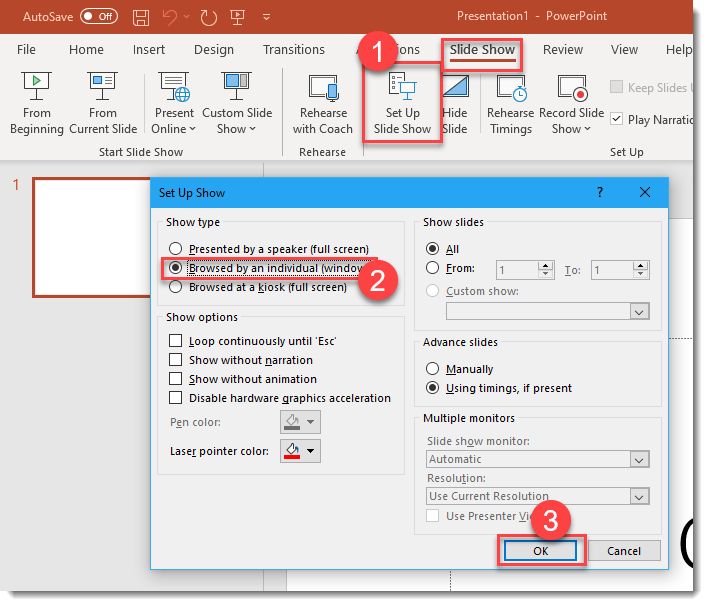Close the Set Up Show dialog
Image resolution: width=708 pixels, height=606 pixels.
pyautogui.click(x=645, y=192)
